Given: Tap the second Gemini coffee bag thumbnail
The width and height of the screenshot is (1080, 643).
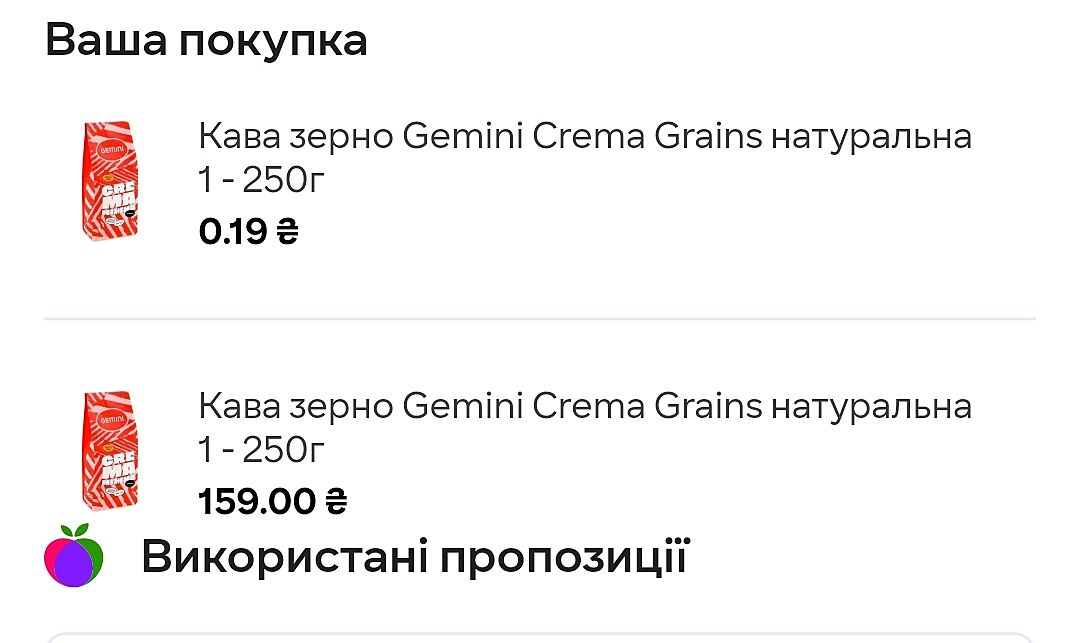Looking at the screenshot, I should pos(110,451).
